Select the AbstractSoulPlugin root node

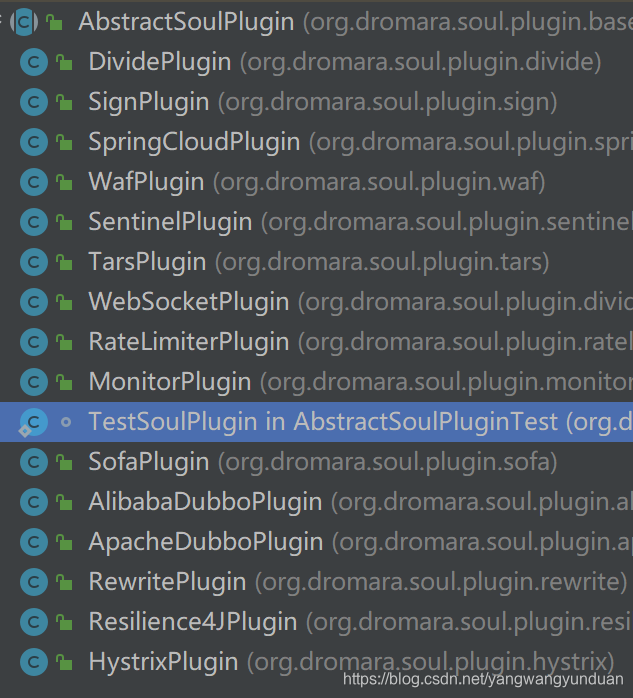187,22
